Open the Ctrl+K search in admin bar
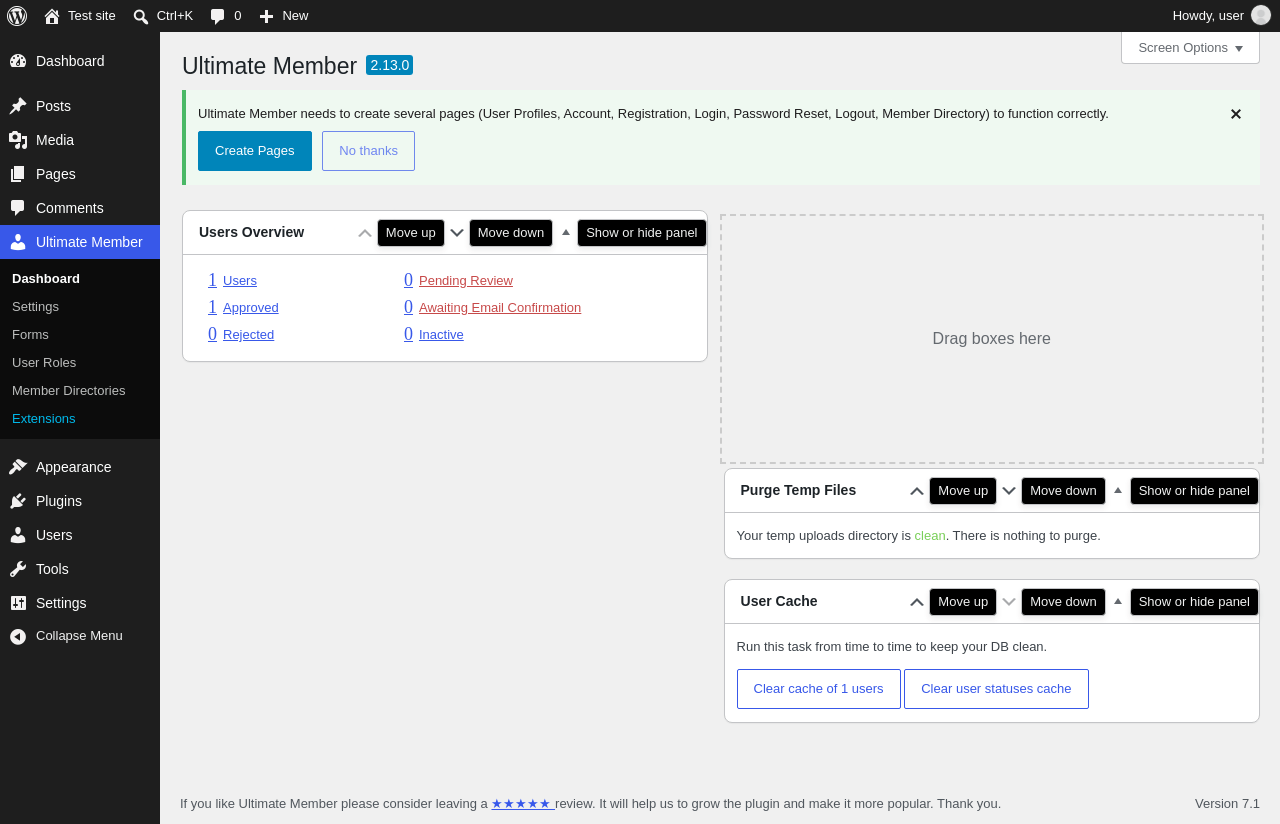 [163, 16]
